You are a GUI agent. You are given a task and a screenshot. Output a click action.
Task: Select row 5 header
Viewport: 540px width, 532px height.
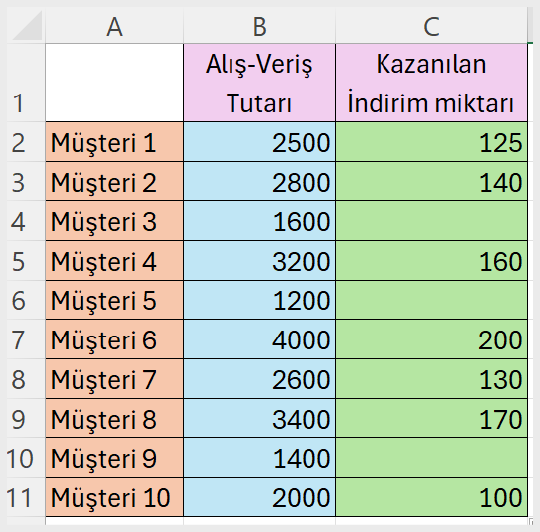[x=26, y=261]
